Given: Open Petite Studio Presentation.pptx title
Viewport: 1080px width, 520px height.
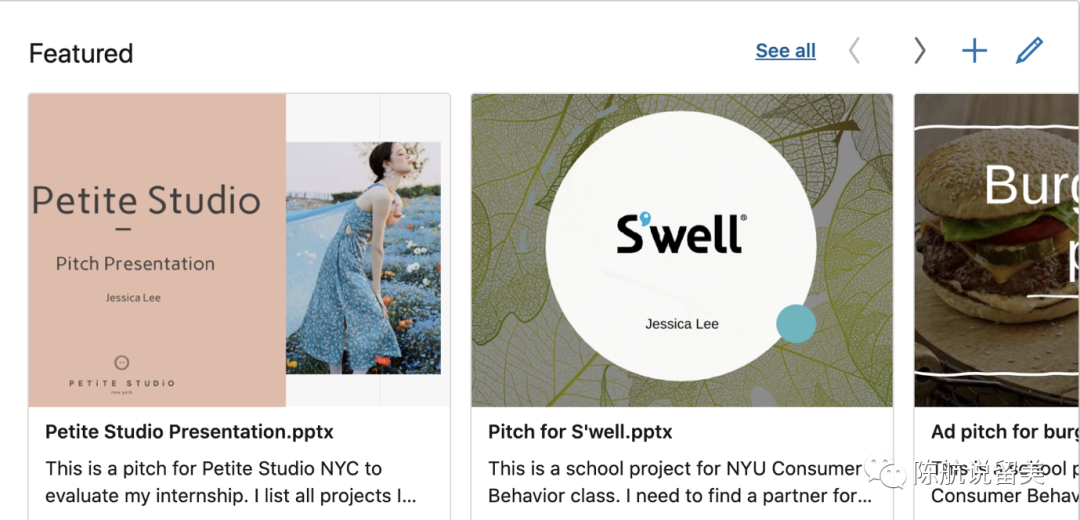Looking at the screenshot, I should tap(190, 432).
